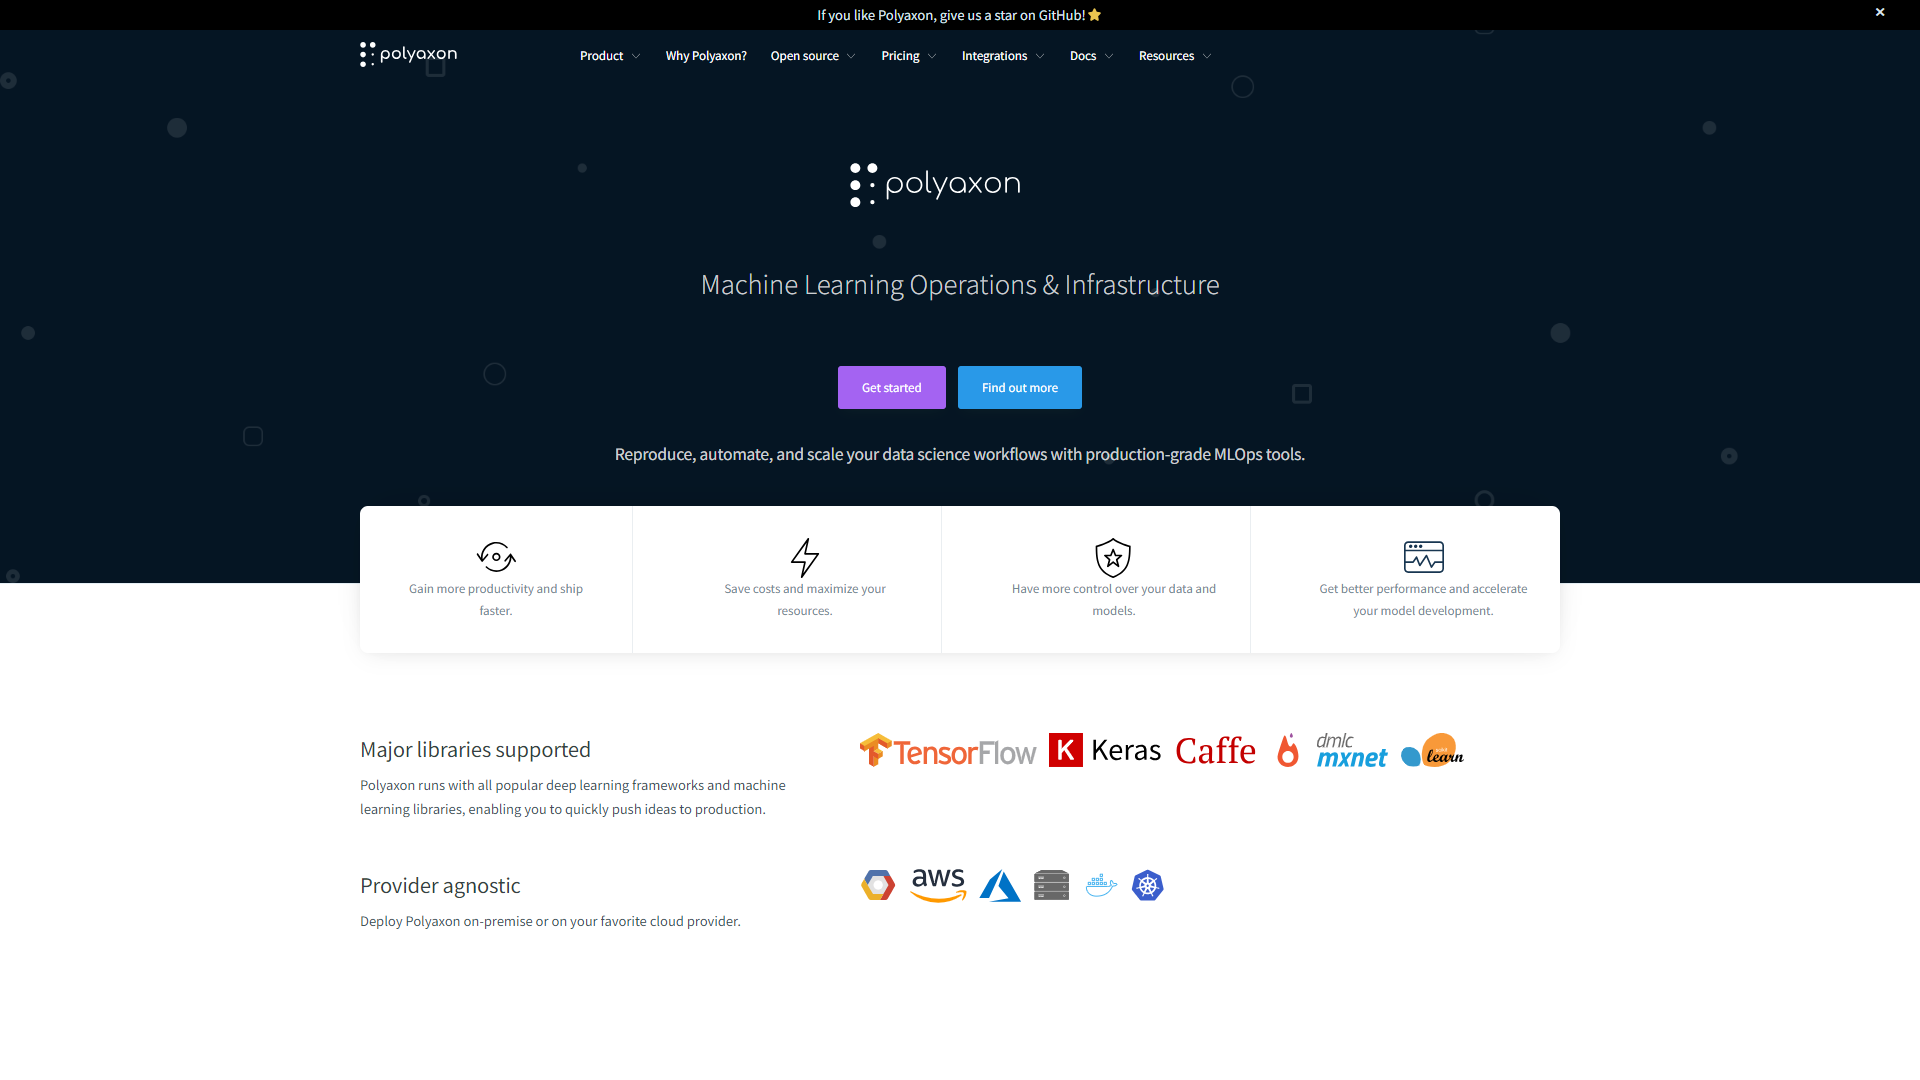Click the Caffe framework logo

click(x=1215, y=750)
